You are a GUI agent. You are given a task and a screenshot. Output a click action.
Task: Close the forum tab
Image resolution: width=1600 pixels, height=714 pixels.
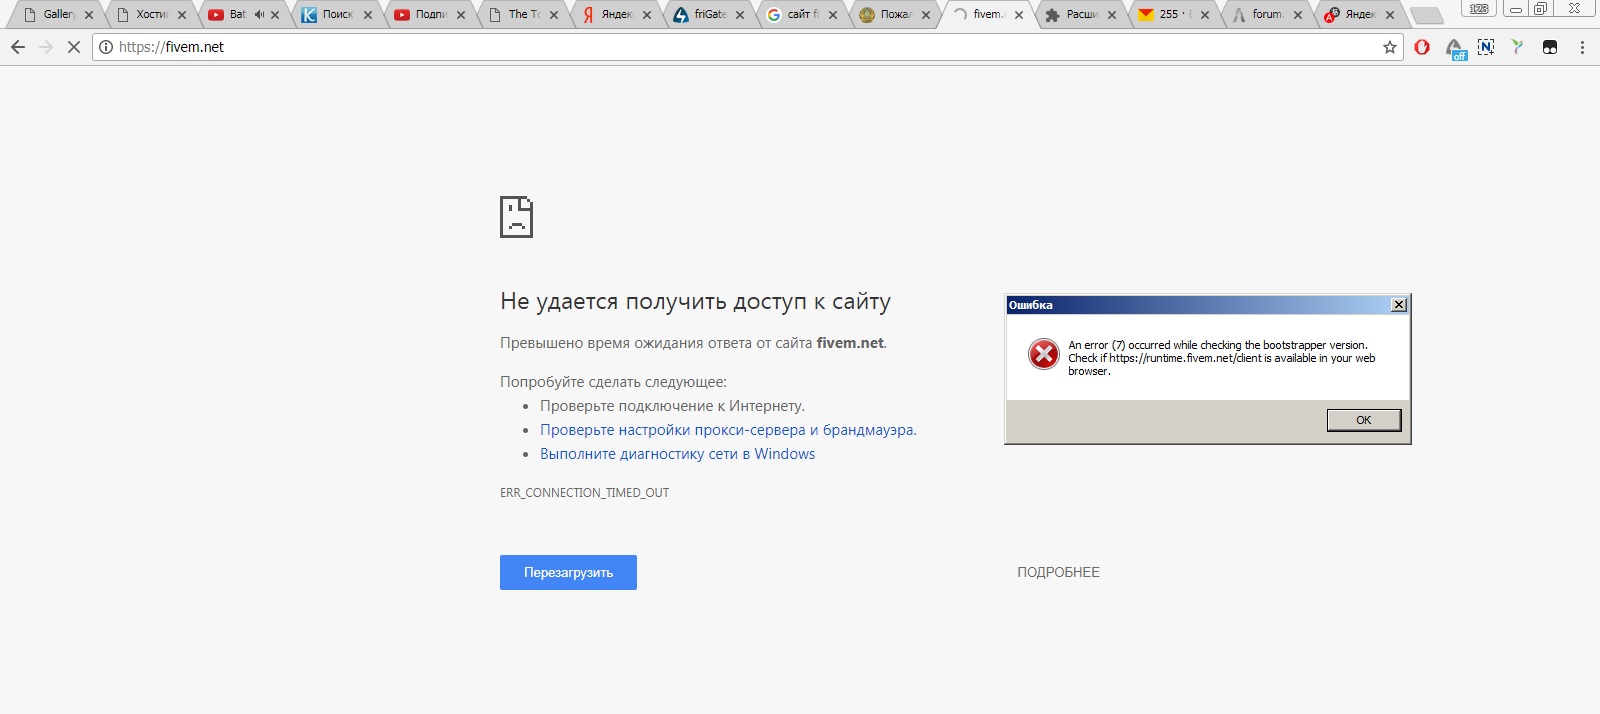point(1298,15)
